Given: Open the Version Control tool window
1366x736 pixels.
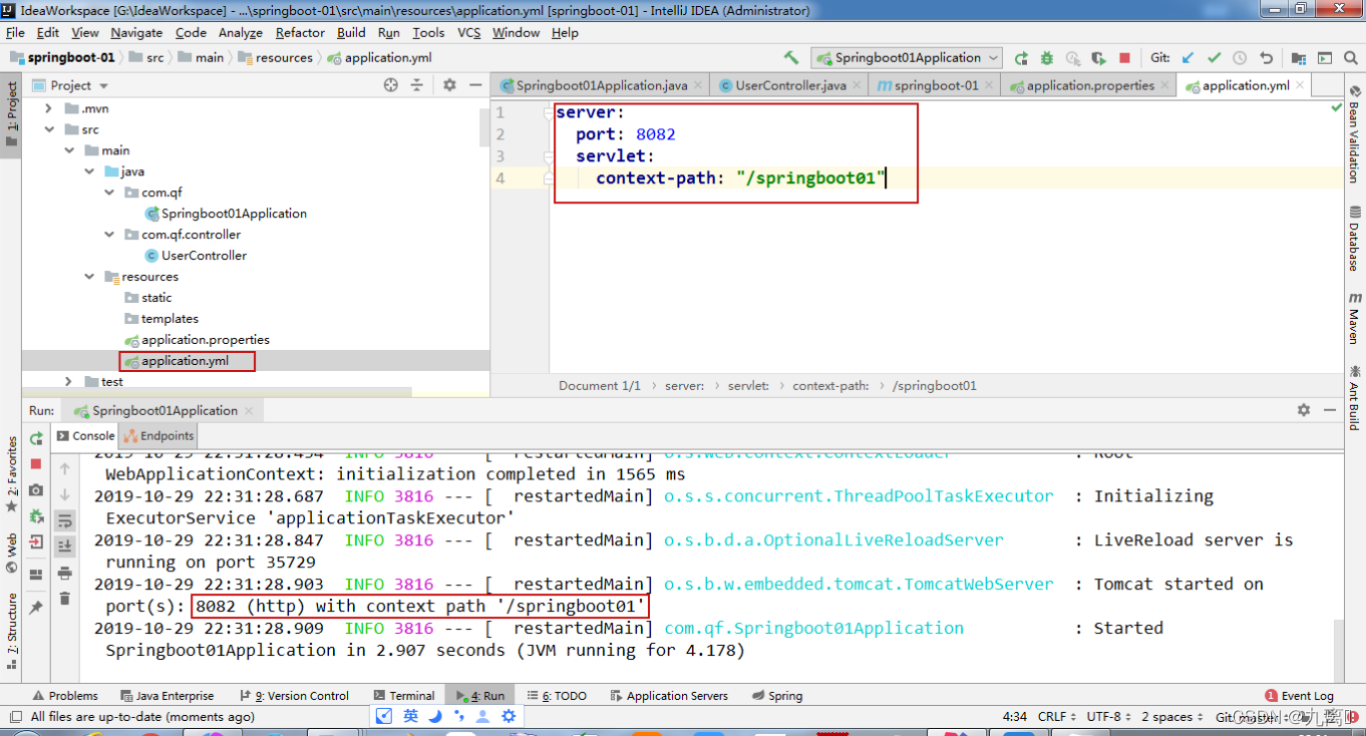Looking at the screenshot, I should [x=295, y=695].
